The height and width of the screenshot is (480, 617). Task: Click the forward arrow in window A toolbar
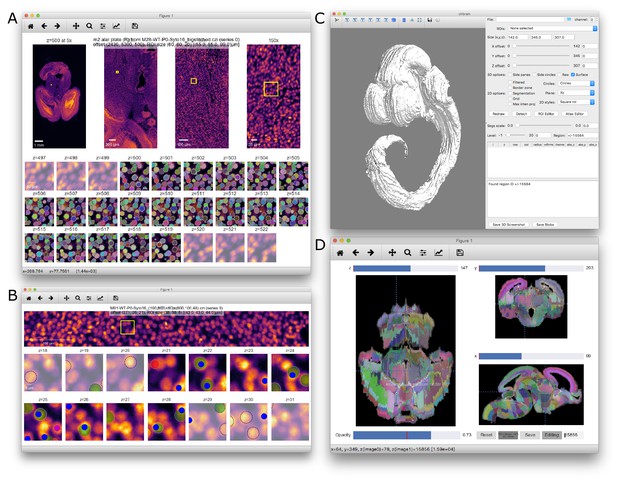pos(57,26)
